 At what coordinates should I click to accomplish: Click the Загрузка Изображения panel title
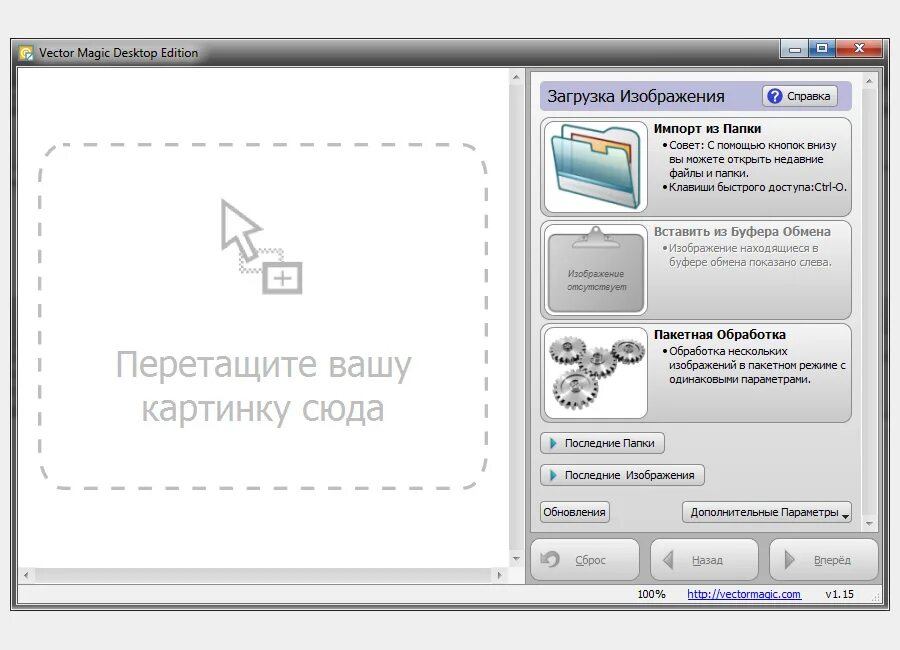pyautogui.click(x=635, y=96)
